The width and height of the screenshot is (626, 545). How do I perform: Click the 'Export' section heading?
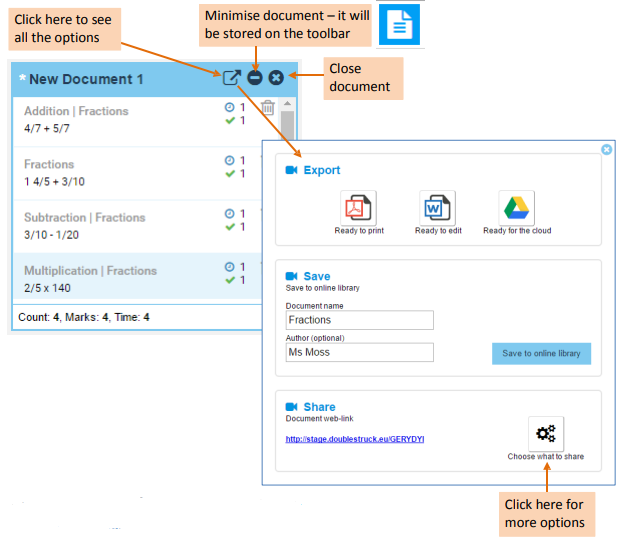point(321,170)
